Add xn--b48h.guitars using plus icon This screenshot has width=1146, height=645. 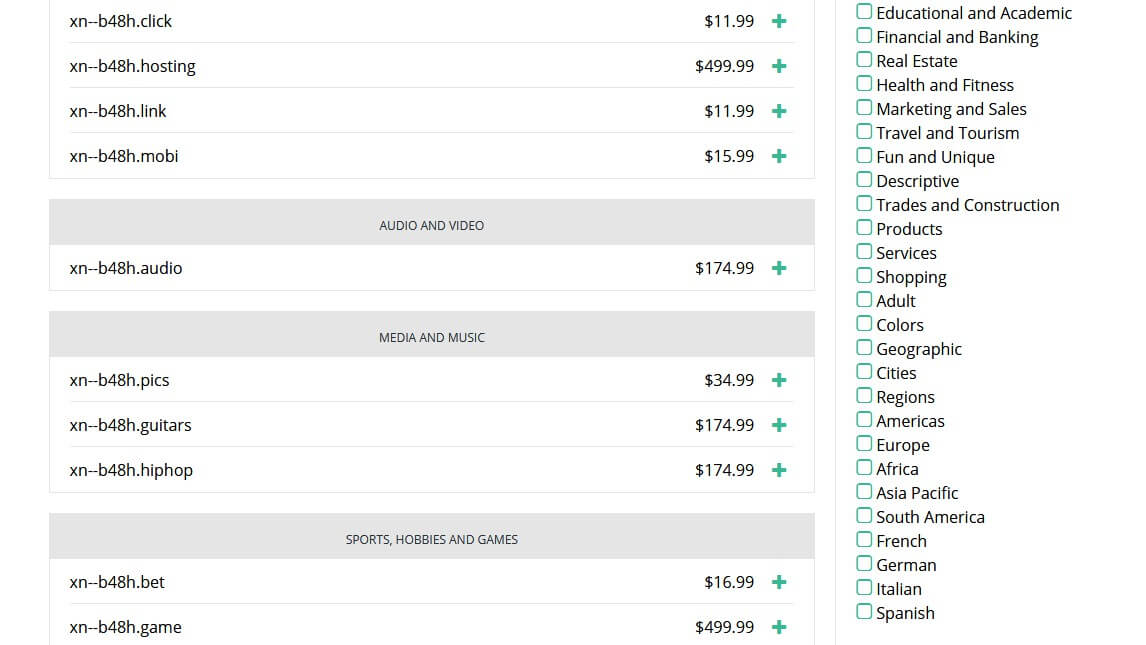pyautogui.click(x=779, y=425)
